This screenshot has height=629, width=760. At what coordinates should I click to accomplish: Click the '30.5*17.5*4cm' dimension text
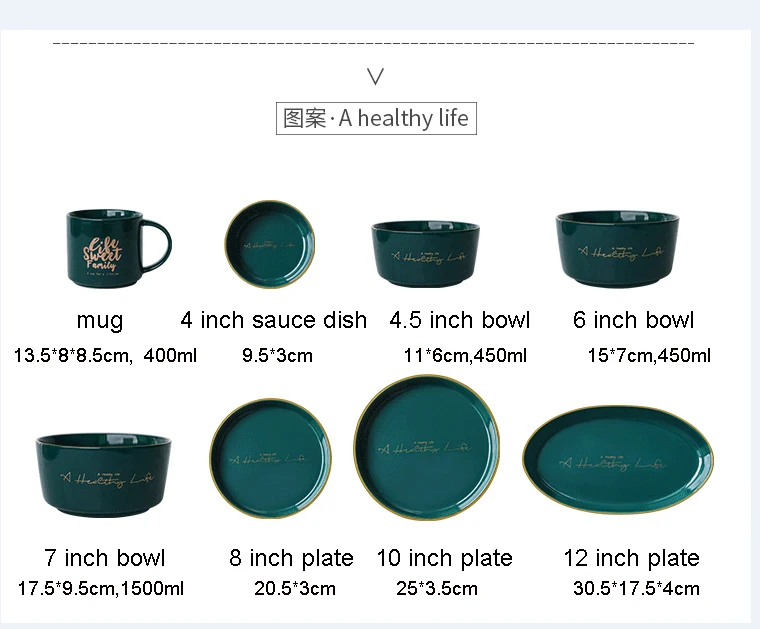click(636, 589)
